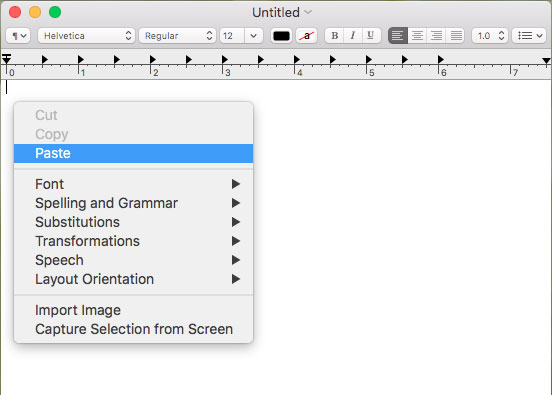
Task: Choose Capture Selection from Screen
Action: 133,329
